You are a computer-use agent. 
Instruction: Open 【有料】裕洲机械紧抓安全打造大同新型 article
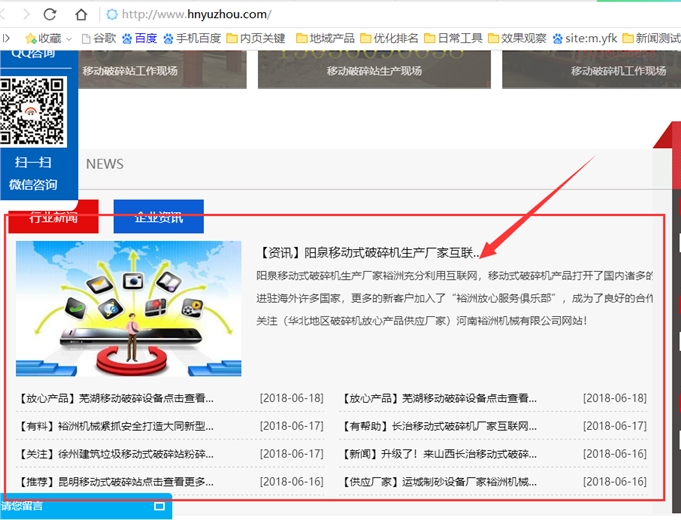116,427
